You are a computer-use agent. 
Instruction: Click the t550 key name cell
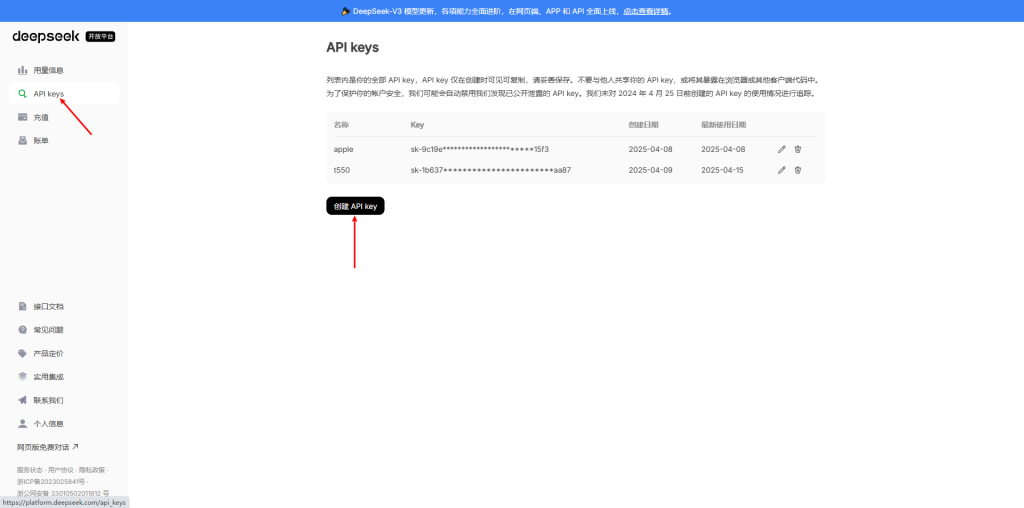coord(342,170)
